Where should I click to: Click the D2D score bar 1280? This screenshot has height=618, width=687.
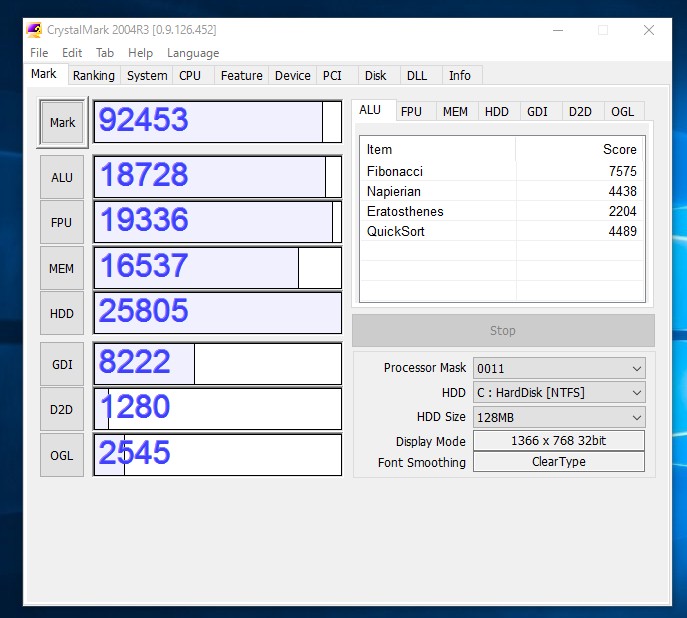[x=218, y=409]
